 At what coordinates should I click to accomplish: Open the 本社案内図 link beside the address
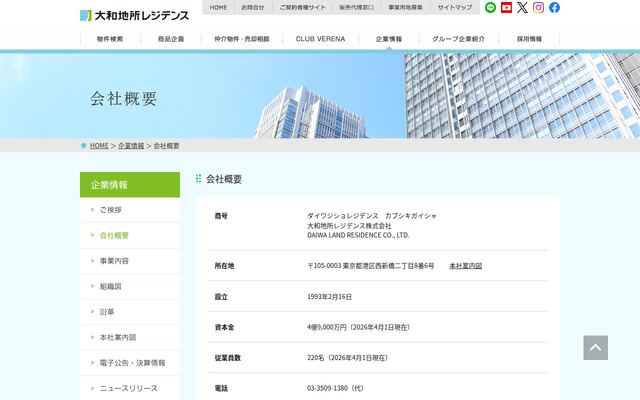coord(465,266)
